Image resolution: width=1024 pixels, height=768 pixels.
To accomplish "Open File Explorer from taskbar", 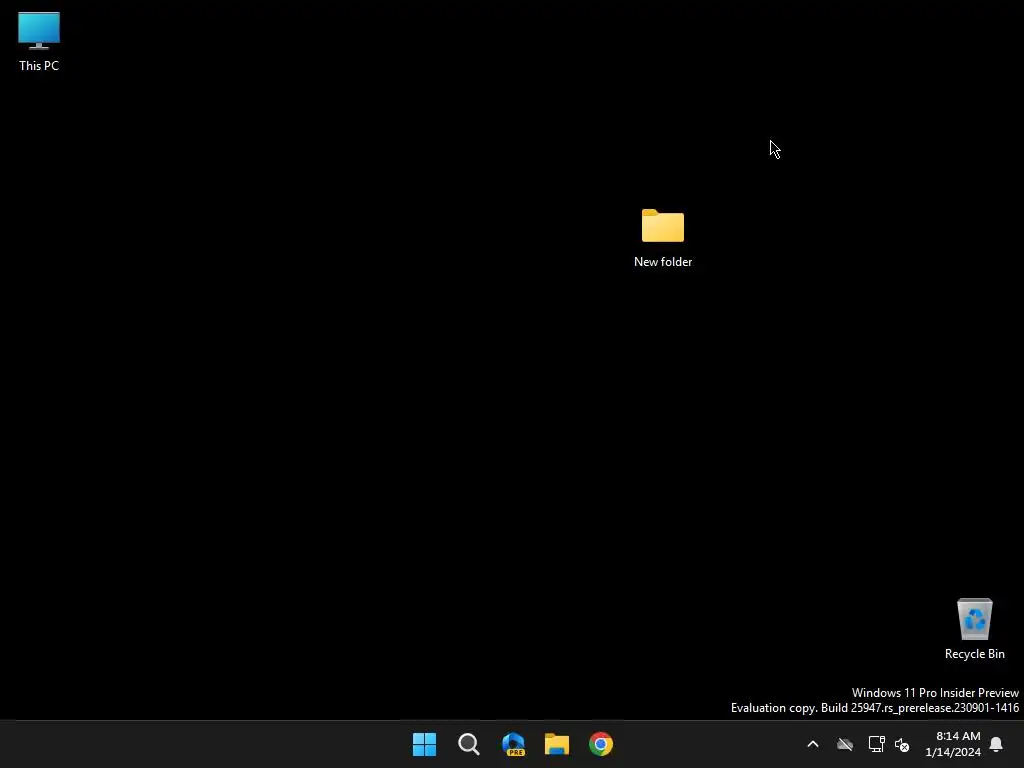I will 557,744.
